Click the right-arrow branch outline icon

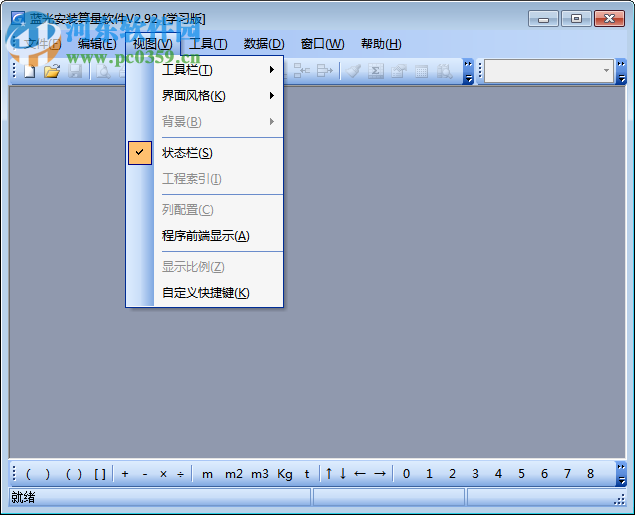325,70
